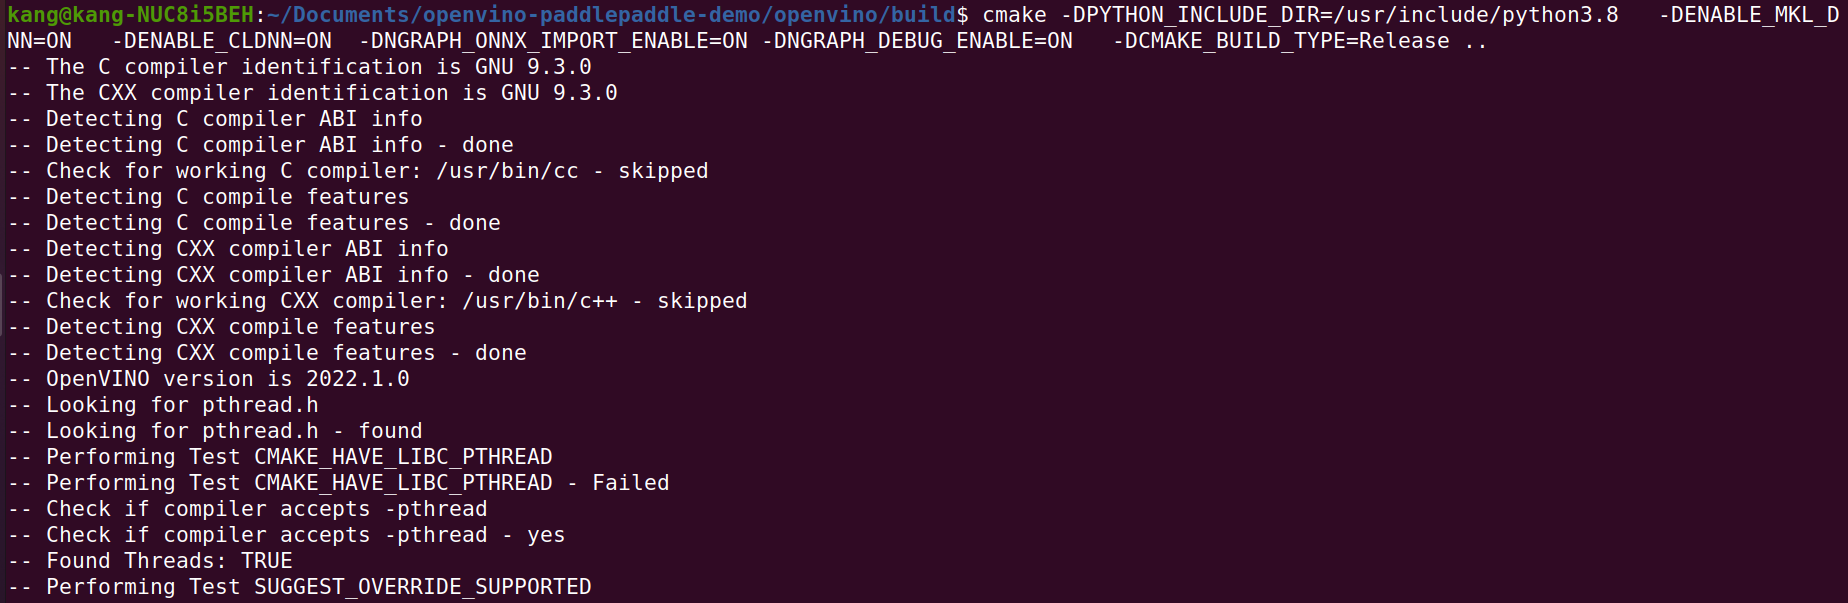The width and height of the screenshot is (1848, 603).
Task: Click the Looking for pthread.h - found line
Action: (215, 431)
